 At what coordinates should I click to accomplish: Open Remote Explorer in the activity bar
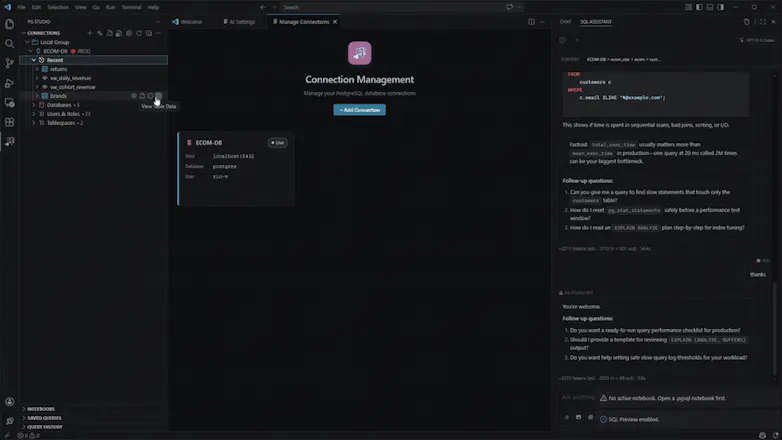coord(9,103)
